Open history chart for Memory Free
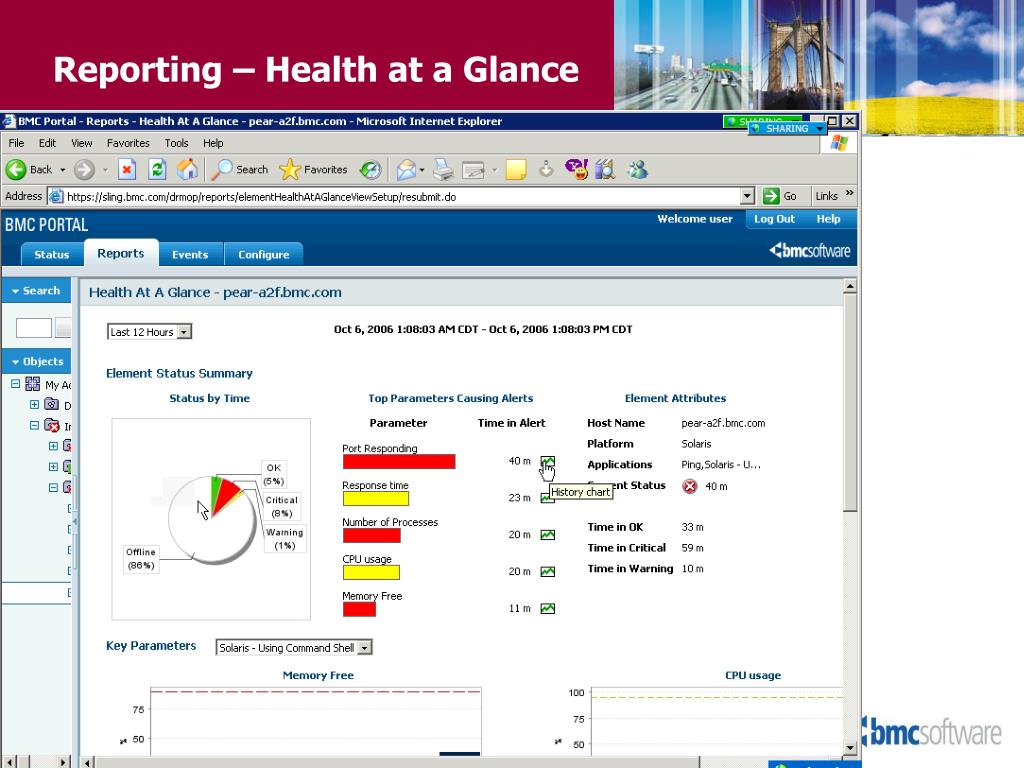This screenshot has height=768, width=1024. click(x=547, y=609)
